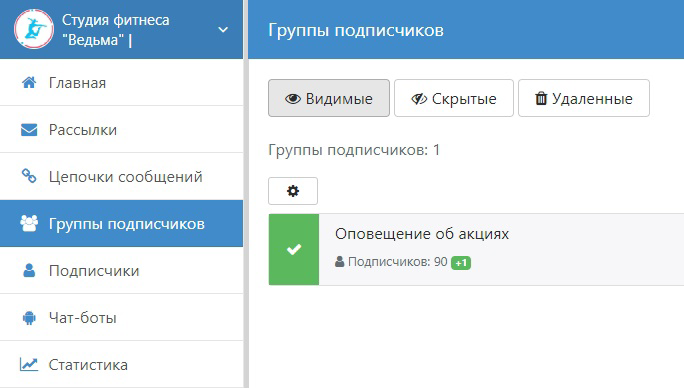Open the gear settings button
The width and height of the screenshot is (684, 388).
293,191
